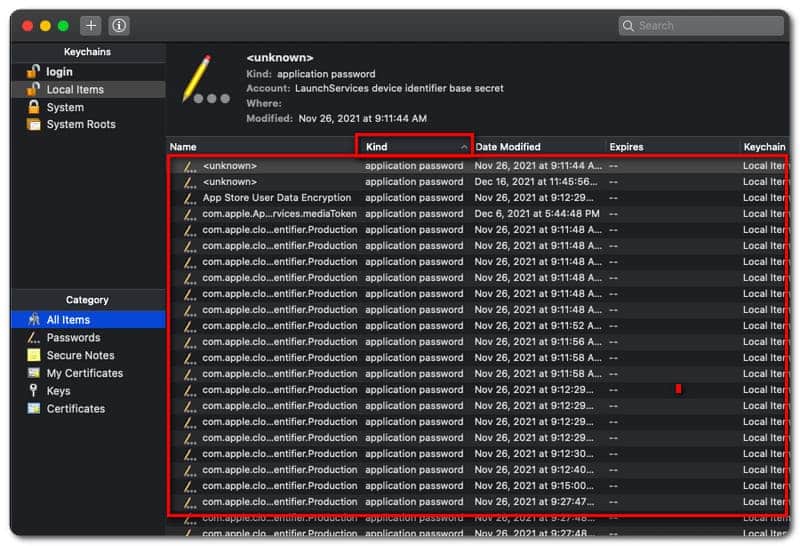Select App Store User Data Encryption item
This screenshot has width=800, height=546.
coord(277,198)
